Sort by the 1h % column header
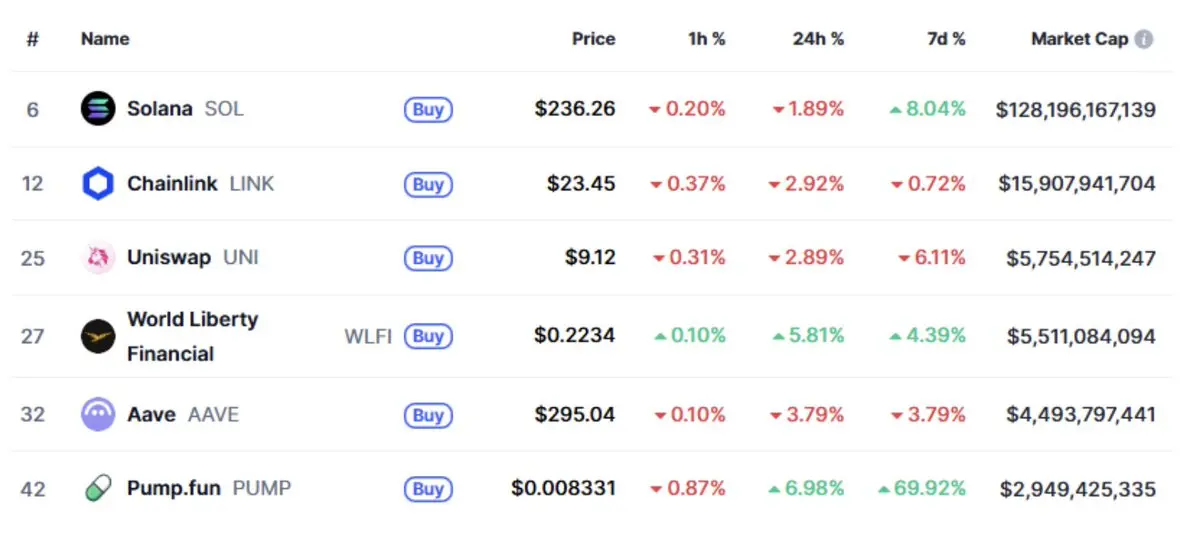 coord(706,39)
